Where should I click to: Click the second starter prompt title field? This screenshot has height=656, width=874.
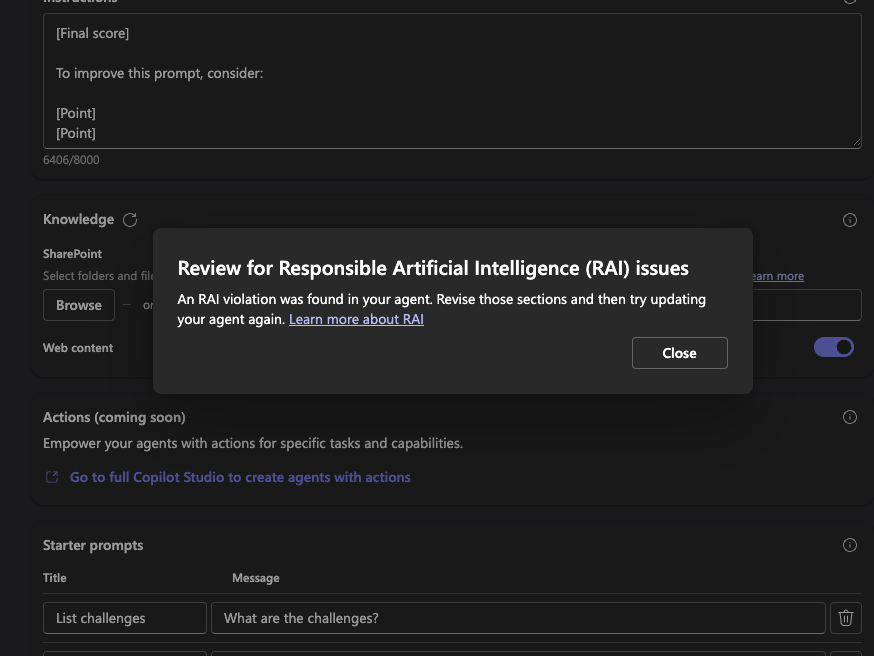124,652
